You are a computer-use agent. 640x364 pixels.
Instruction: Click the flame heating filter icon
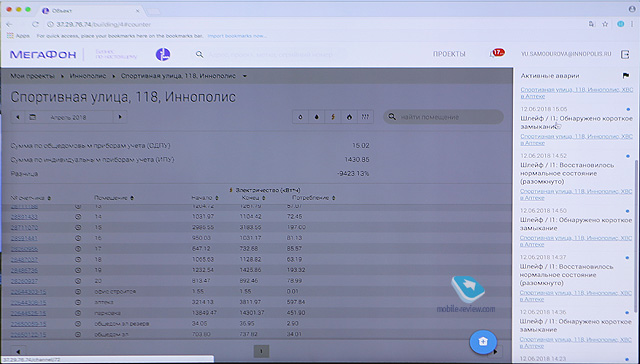pyautogui.click(x=349, y=117)
